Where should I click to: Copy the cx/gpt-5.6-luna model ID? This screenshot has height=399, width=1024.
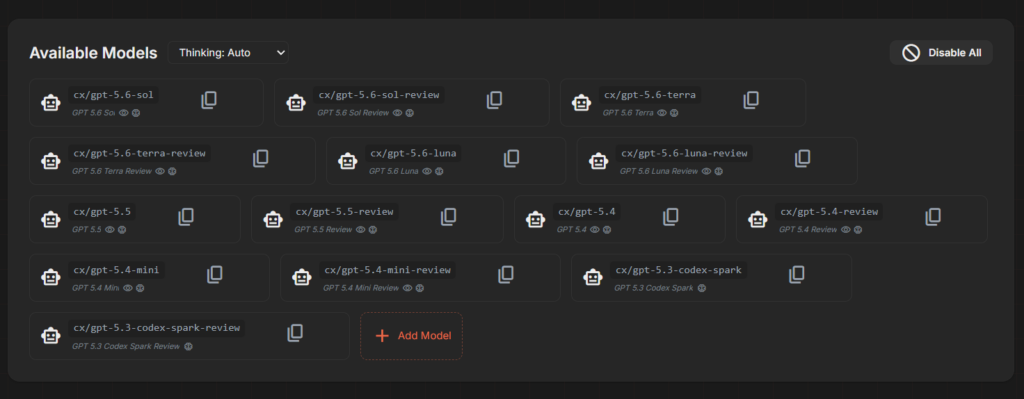point(511,159)
